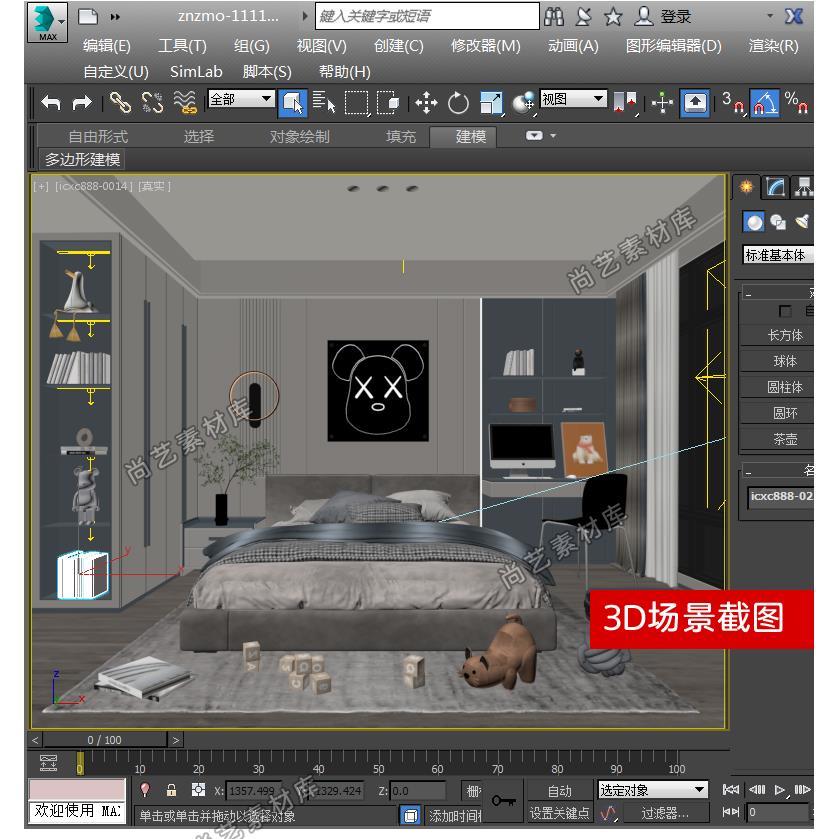Viewport: 839px width, 839px height.
Task: Expand the quick access toolbar chevrons
Action: (115, 17)
